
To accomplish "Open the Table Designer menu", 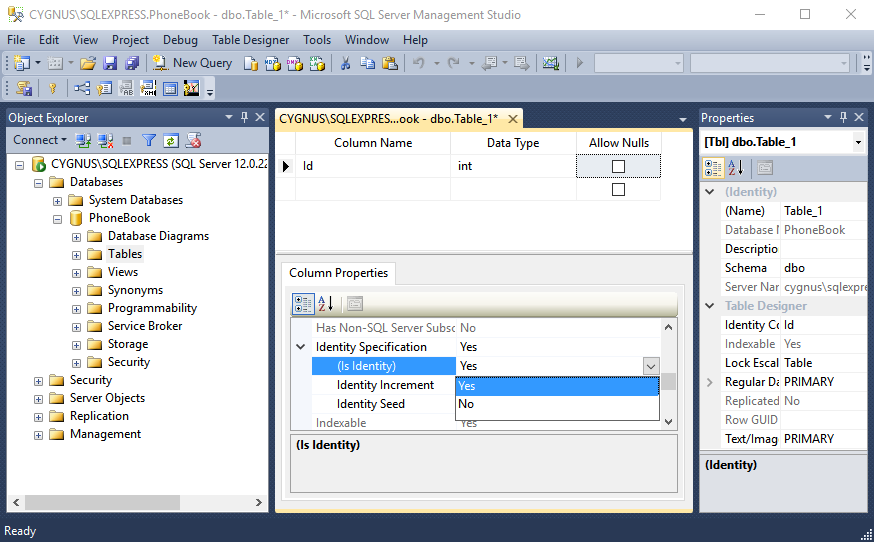I will (x=250, y=40).
